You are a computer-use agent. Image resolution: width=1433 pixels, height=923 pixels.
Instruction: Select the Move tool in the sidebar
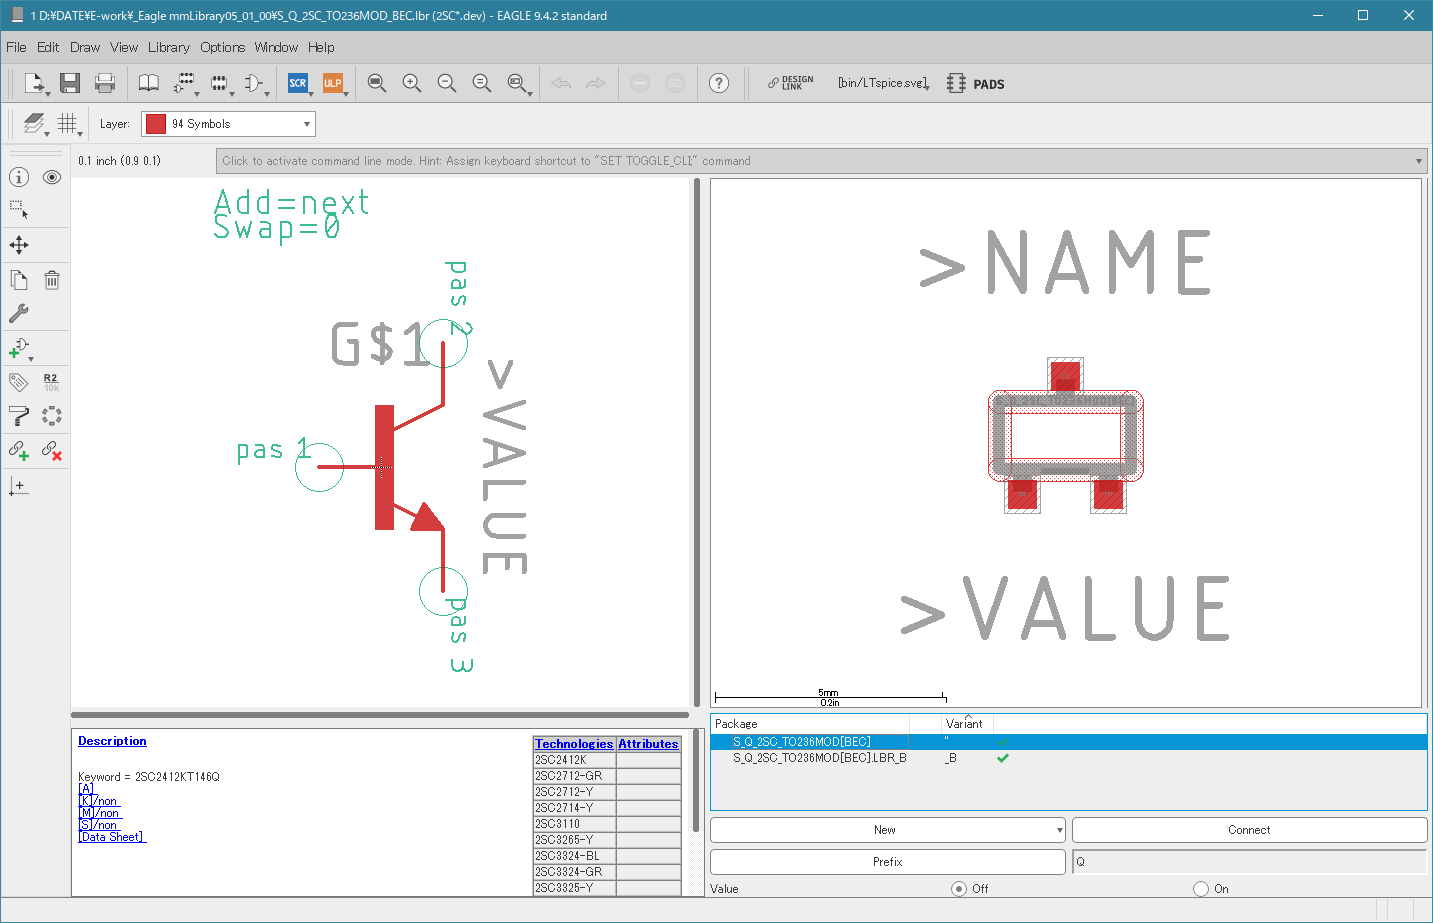[19, 245]
